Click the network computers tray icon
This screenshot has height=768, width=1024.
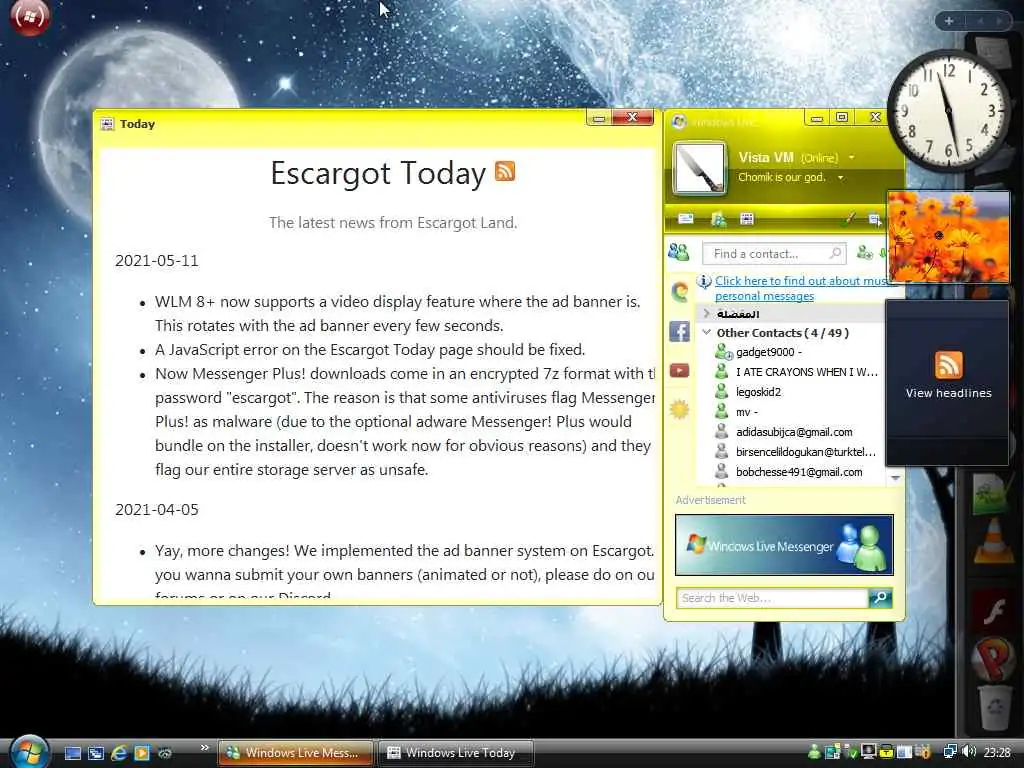pos(950,752)
